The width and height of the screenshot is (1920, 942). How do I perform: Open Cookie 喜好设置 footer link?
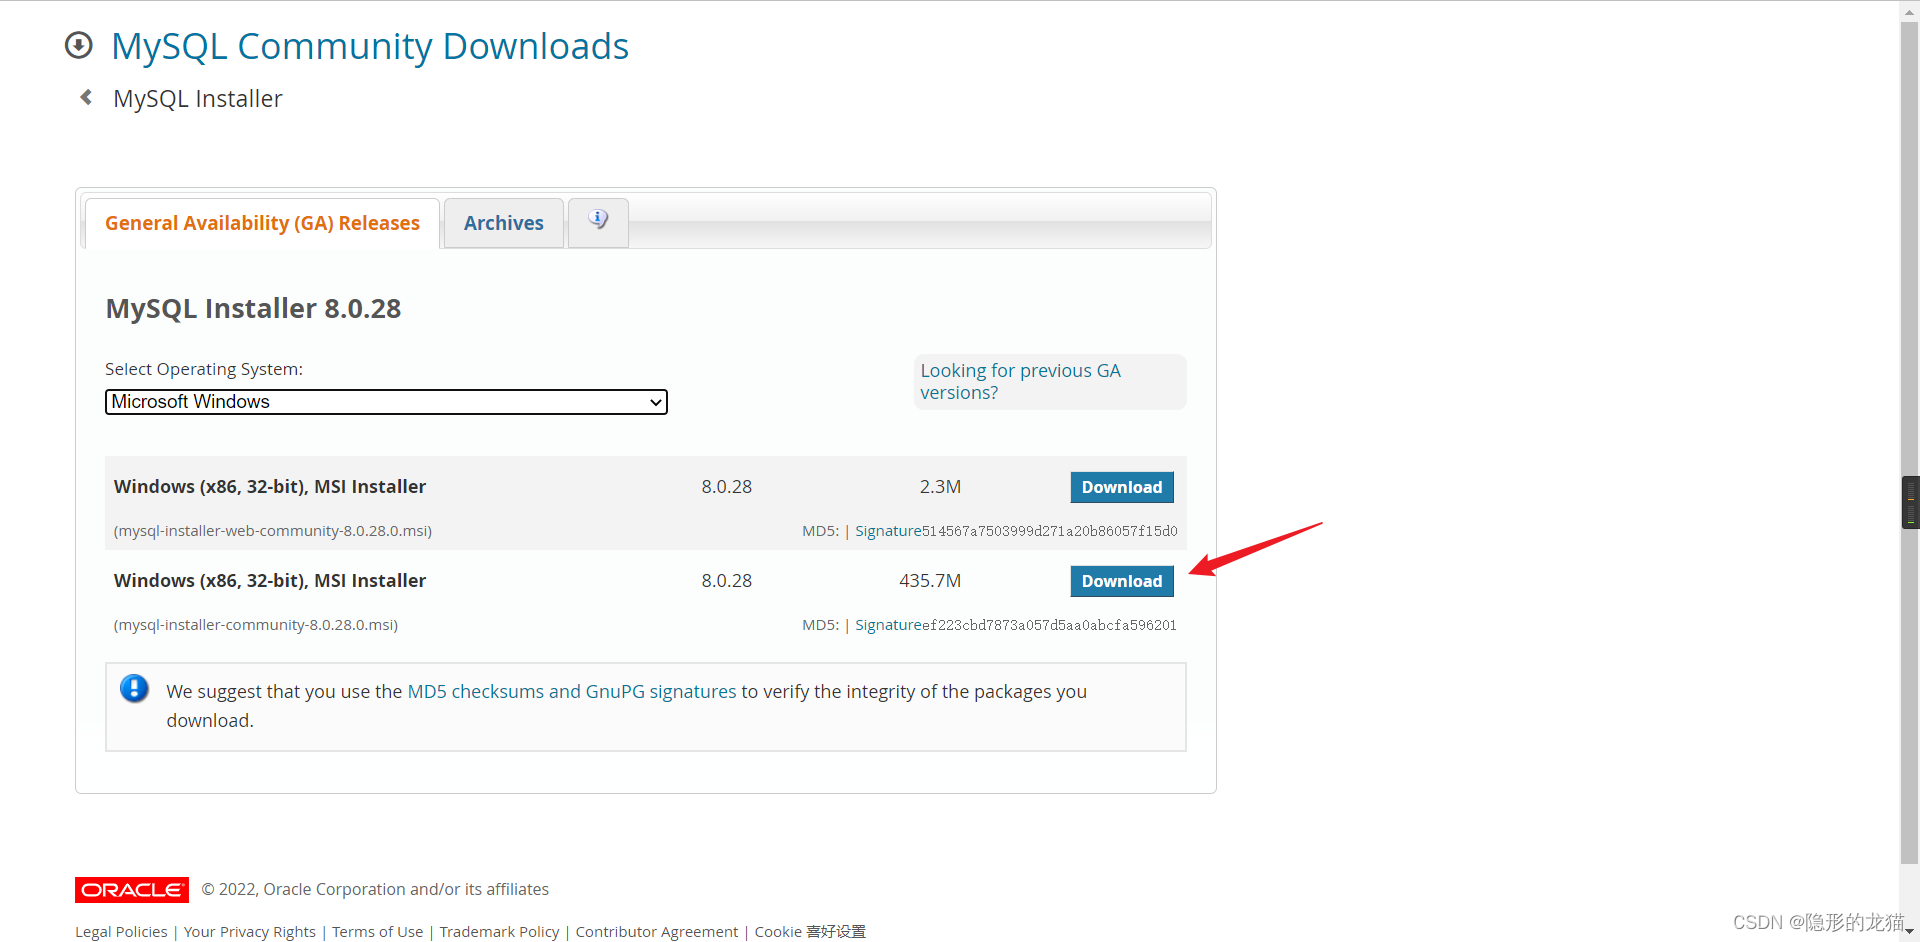click(x=810, y=931)
